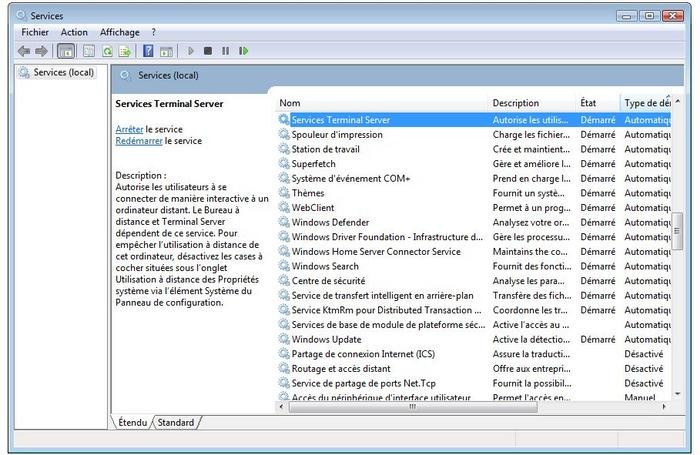700x455 pixels.
Task: Open the ? help menu
Action: click(154, 32)
